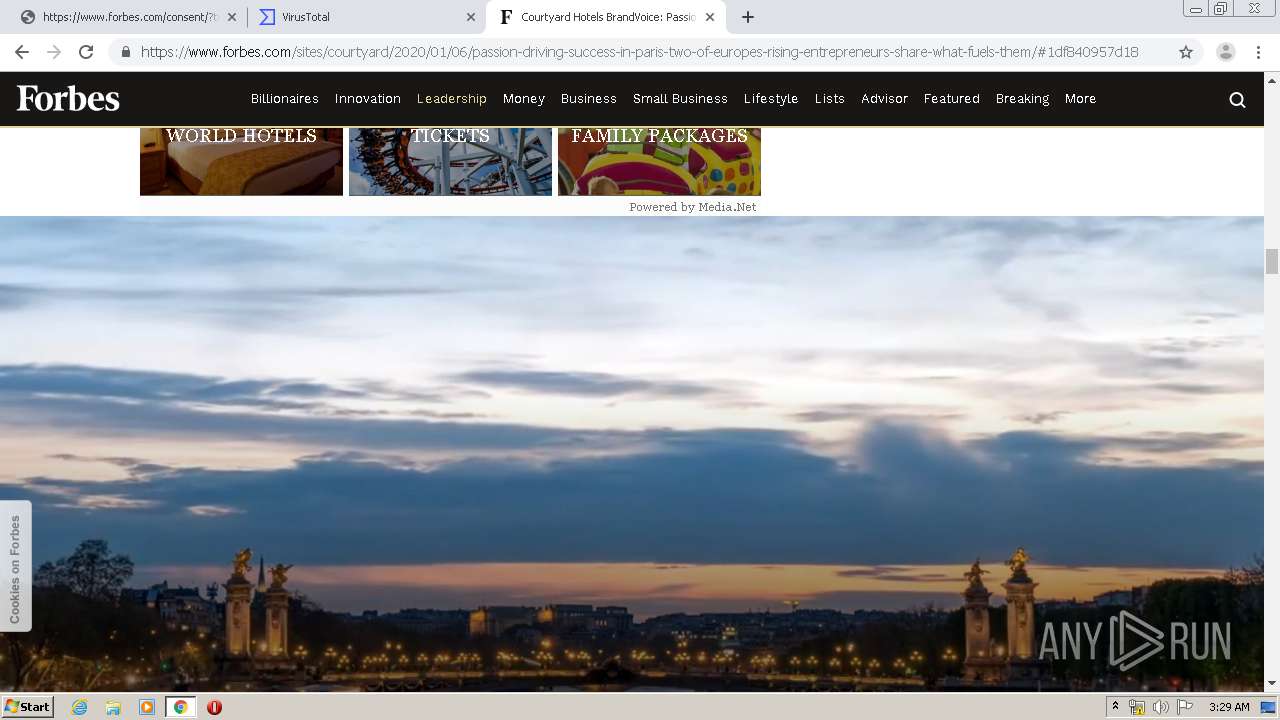This screenshot has width=1280, height=720.
Task: Open the Windows Start menu
Action: point(28,707)
